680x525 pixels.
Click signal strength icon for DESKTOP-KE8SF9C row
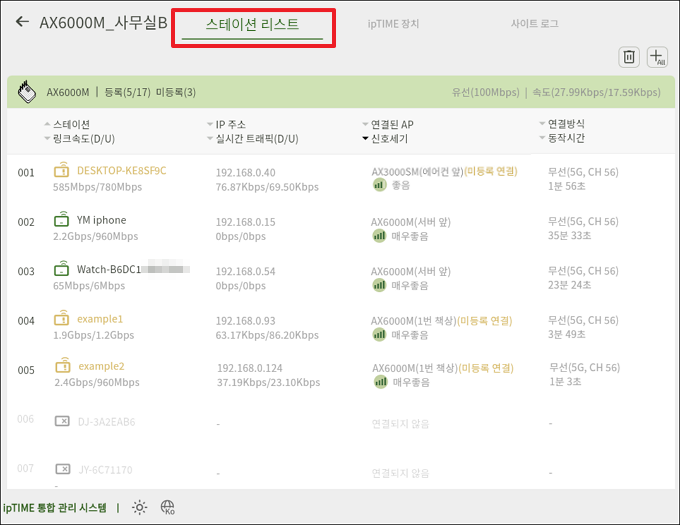(x=379, y=185)
